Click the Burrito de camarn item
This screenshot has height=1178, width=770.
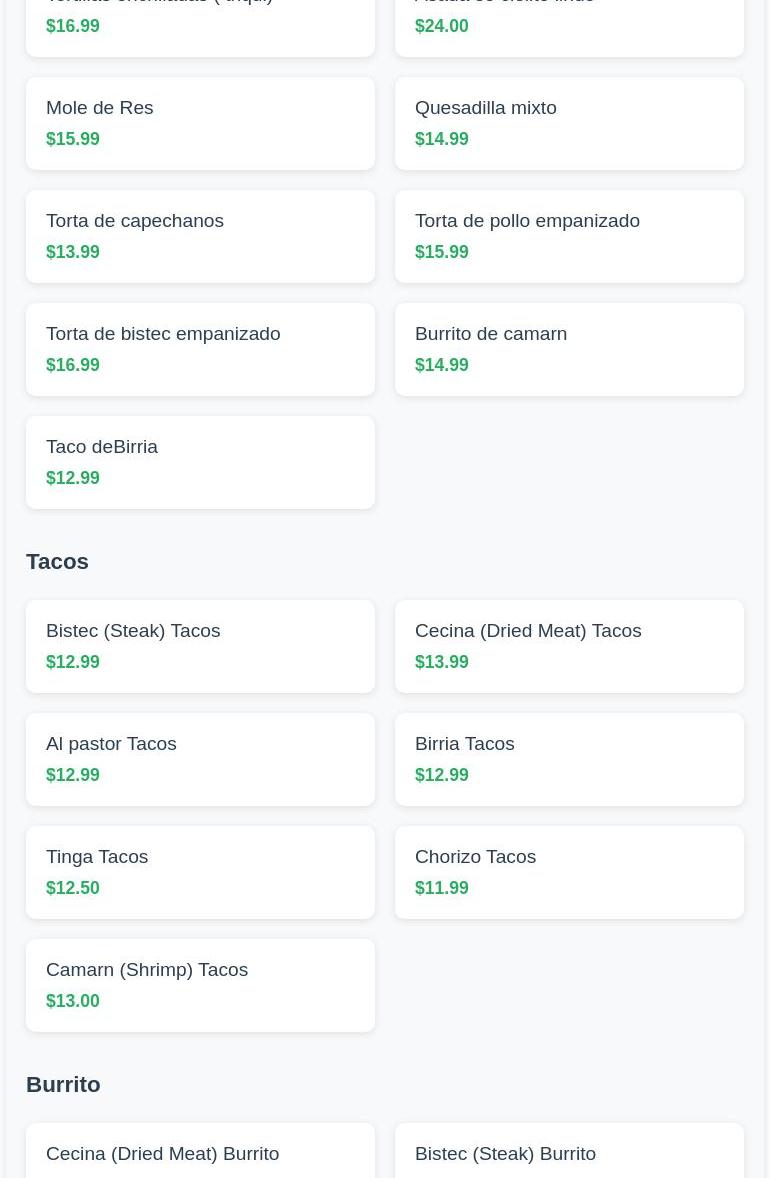pyautogui.click(x=569, y=349)
